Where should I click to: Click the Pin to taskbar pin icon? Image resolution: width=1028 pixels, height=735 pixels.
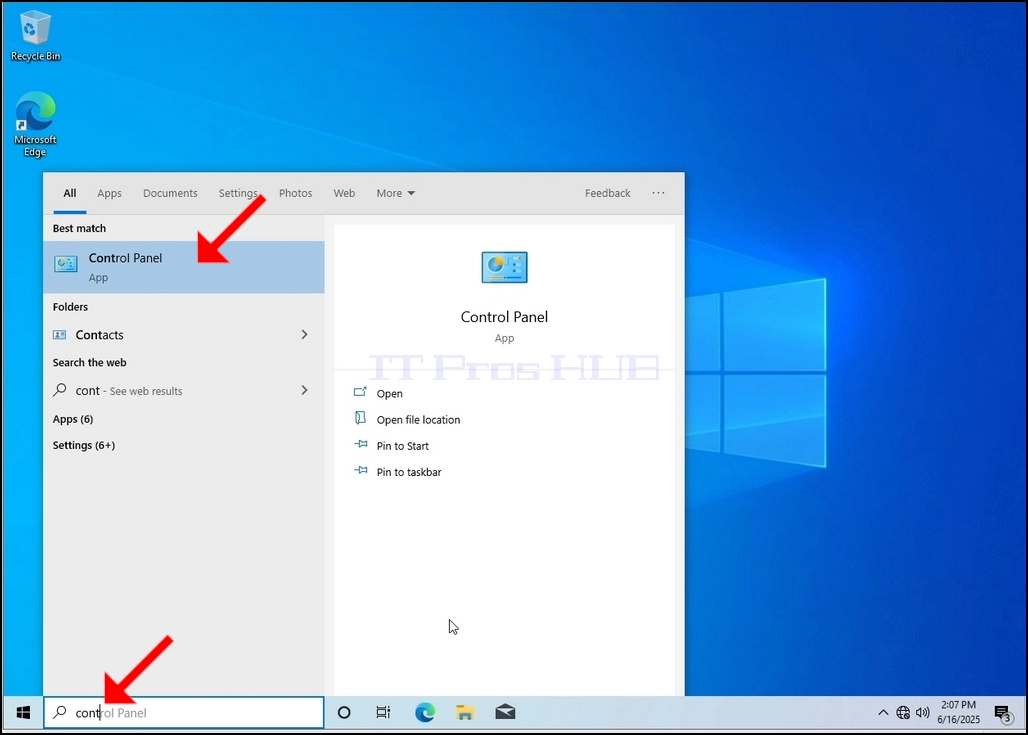point(361,471)
